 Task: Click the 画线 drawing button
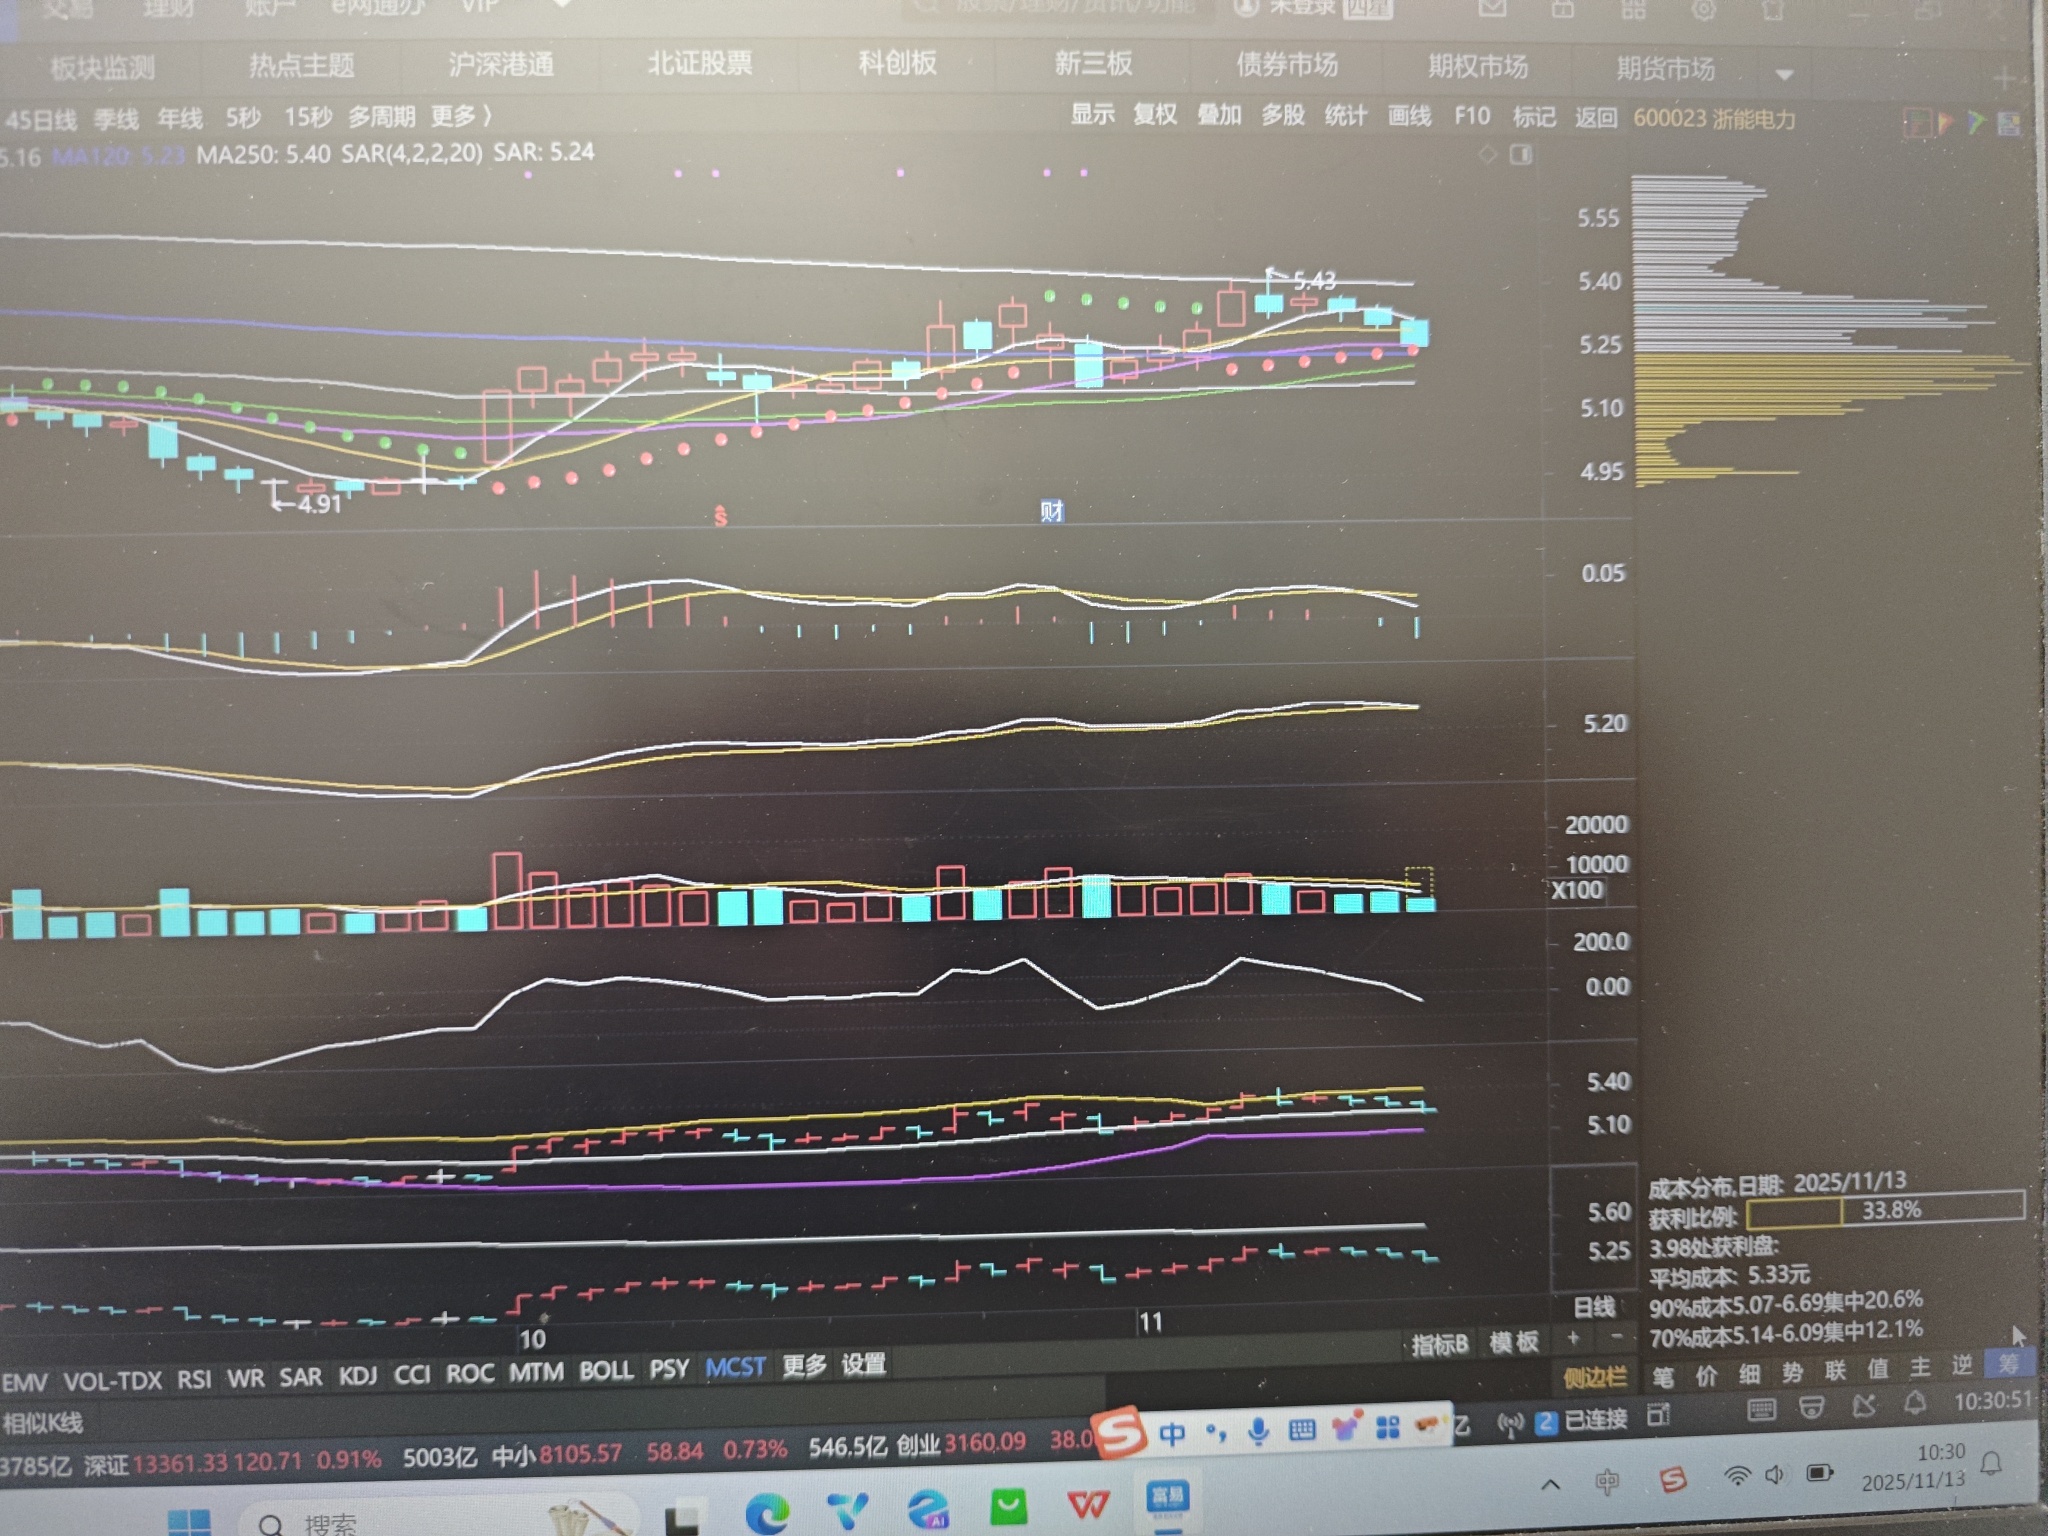pyautogui.click(x=1409, y=116)
